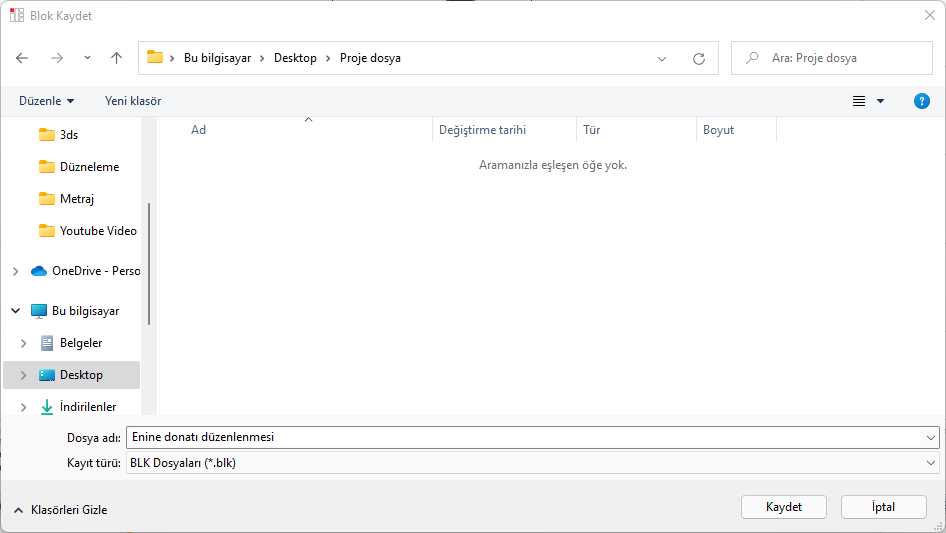
Task: Select Desktop in the sidebar
Action: 71,375
